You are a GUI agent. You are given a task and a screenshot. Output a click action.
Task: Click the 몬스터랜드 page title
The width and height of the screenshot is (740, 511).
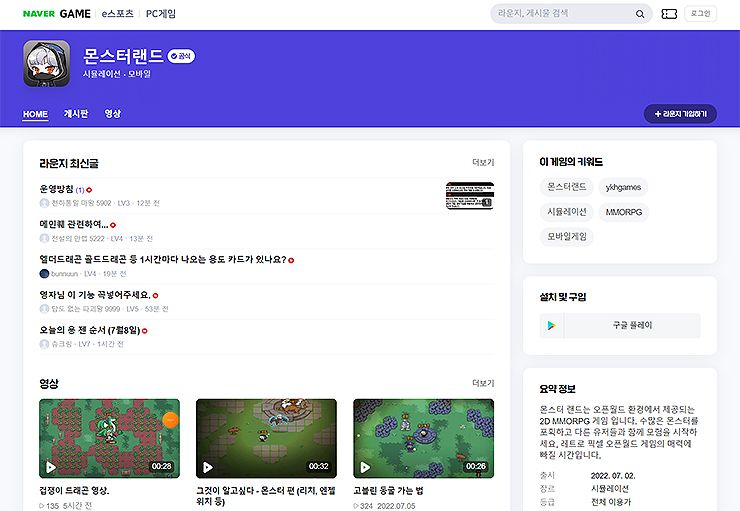123,56
